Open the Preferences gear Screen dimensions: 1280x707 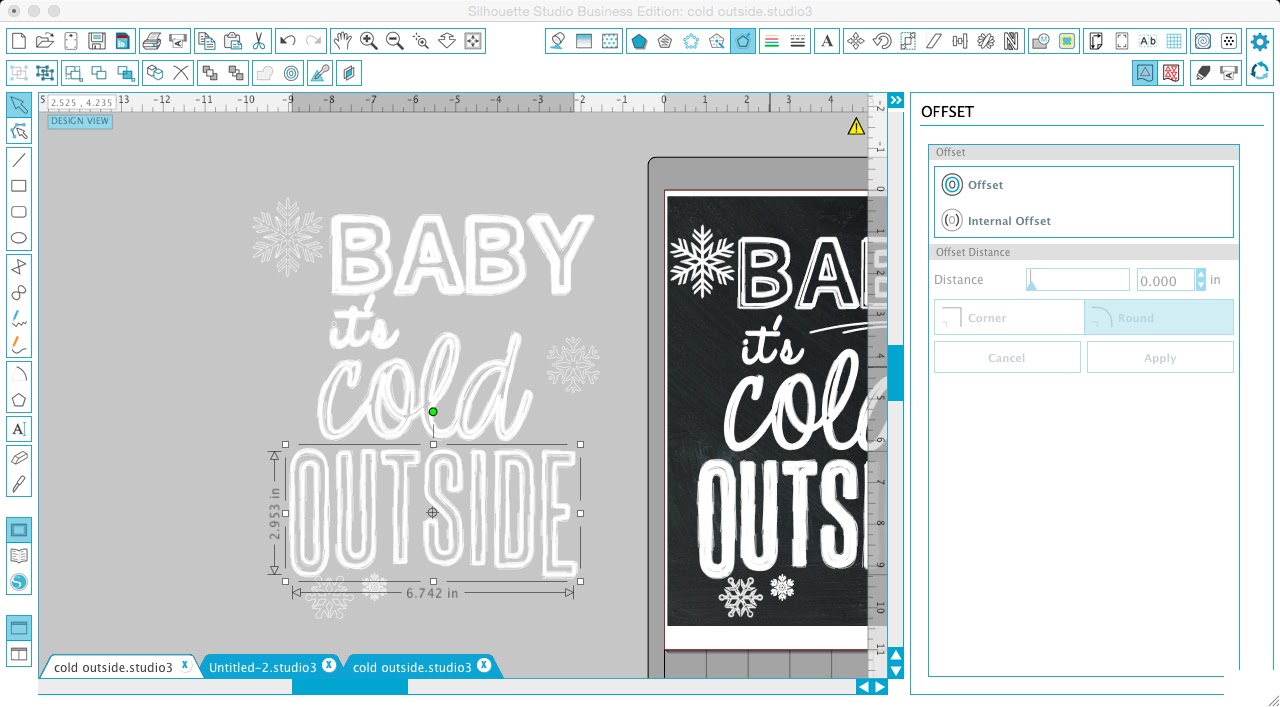pyautogui.click(x=1260, y=42)
